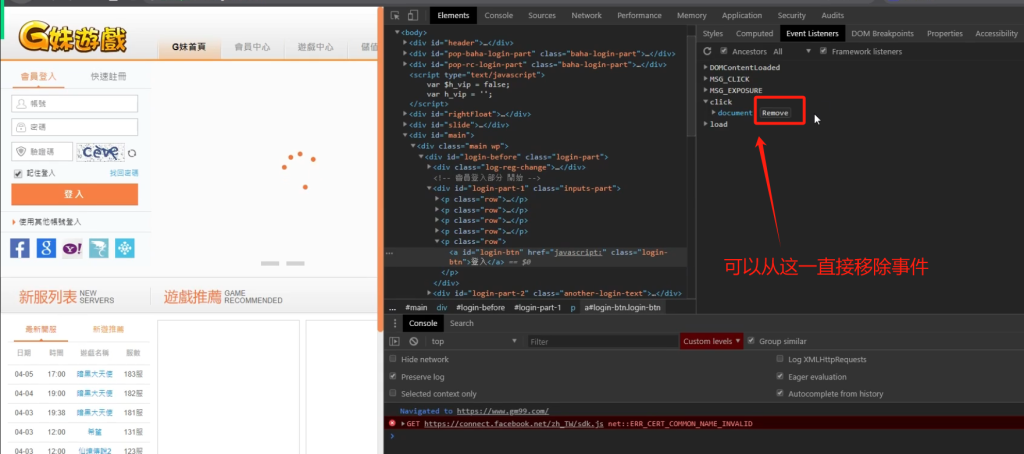This screenshot has width=1024, height=454.
Task: Open the DOM Breakpoints tab
Action: click(882, 33)
